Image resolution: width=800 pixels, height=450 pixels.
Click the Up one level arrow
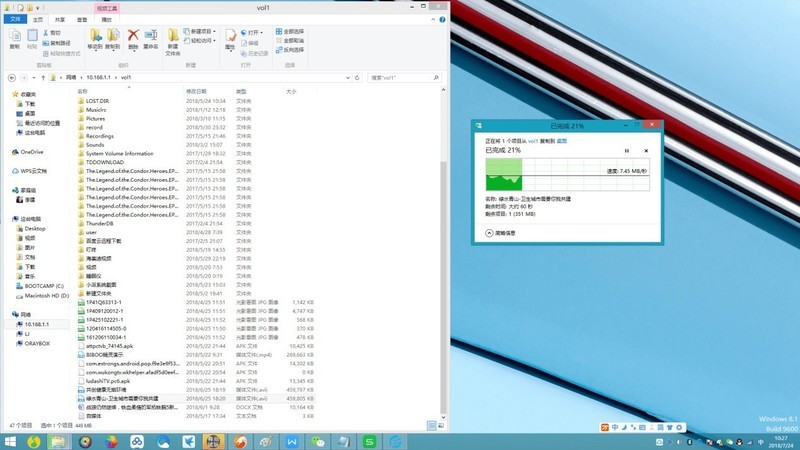coord(43,76)
